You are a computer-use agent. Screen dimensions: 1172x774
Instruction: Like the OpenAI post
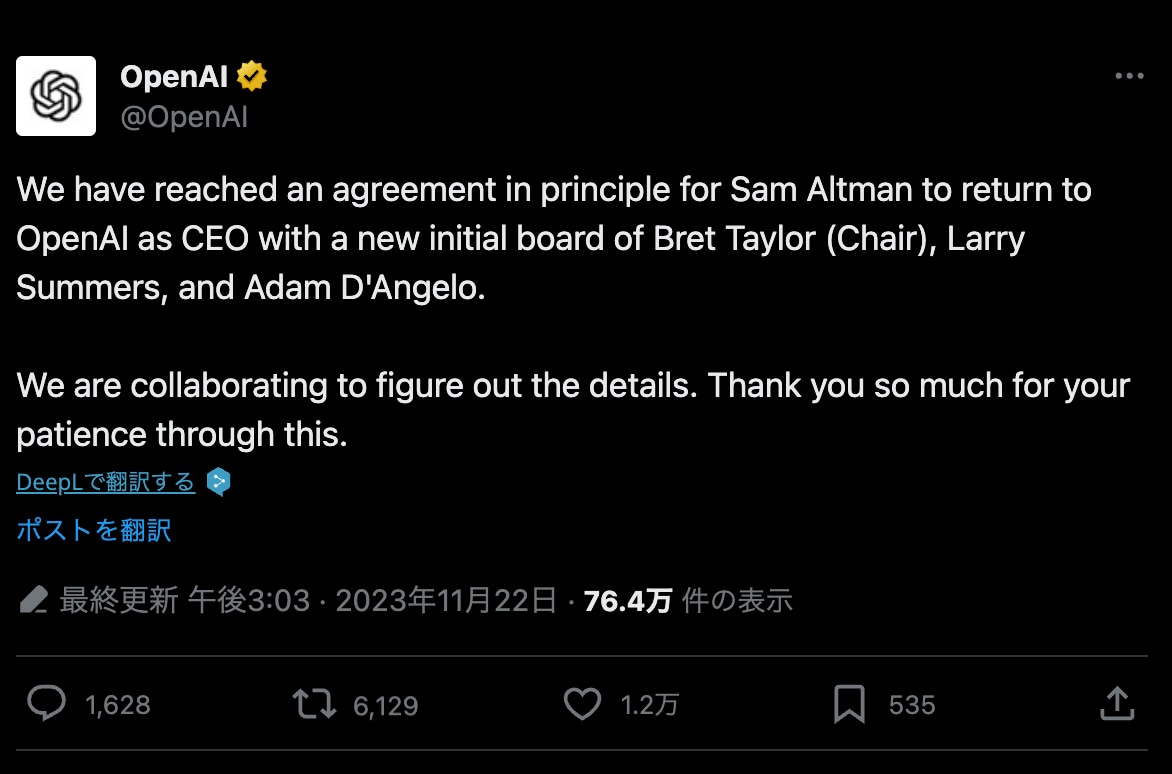point(581,704)
